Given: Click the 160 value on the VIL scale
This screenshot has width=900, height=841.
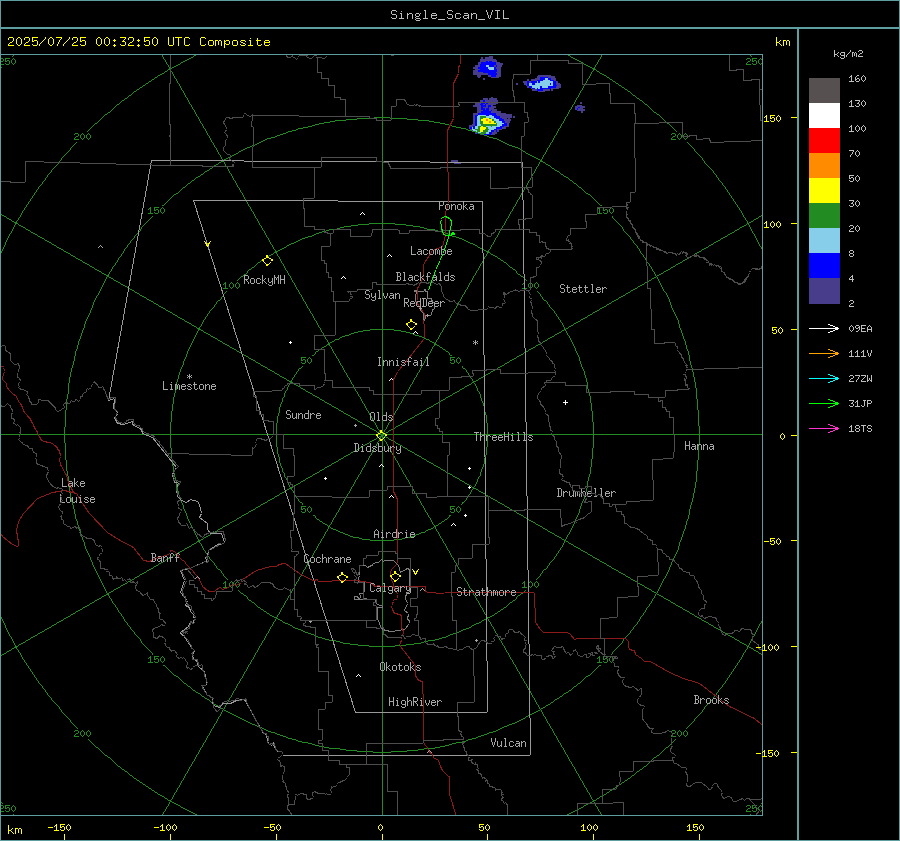Looking at the screenshot, I should (x=857, y=79).
